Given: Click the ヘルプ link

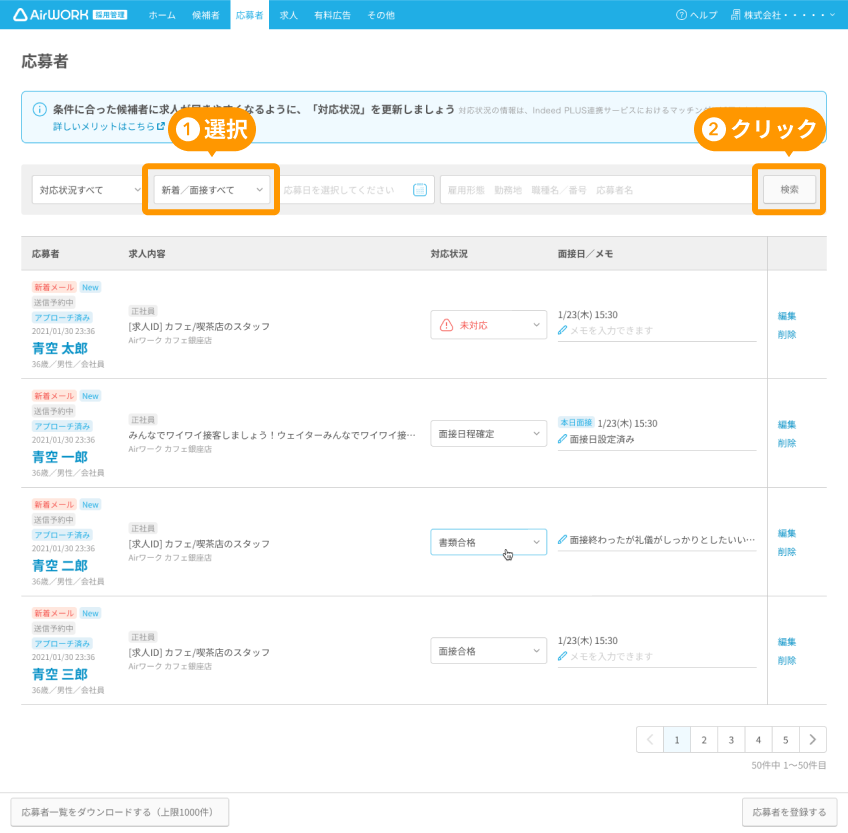Looking at the screenshot, I should click(697, 15).
